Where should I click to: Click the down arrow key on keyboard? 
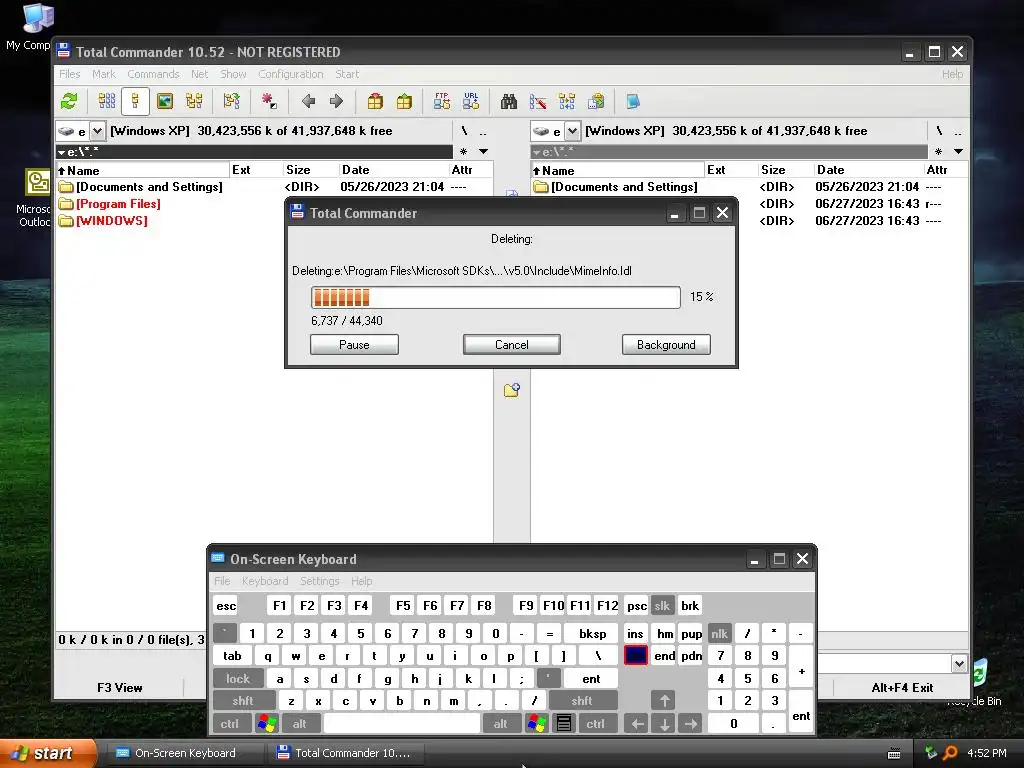point(664,724)
